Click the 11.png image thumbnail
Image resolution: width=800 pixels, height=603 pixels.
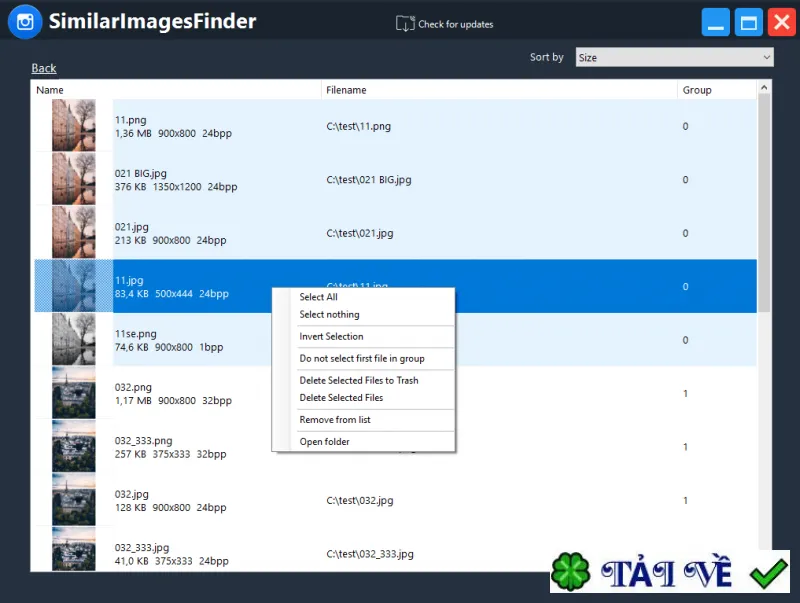click(x=73, y=125)
